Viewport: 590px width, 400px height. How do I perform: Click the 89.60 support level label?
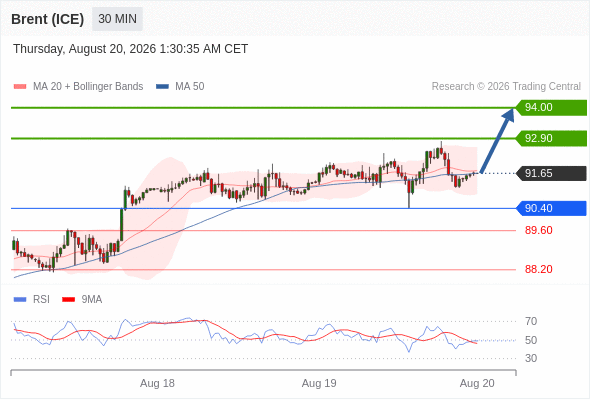pyautogui.click(x=539, y=230)
